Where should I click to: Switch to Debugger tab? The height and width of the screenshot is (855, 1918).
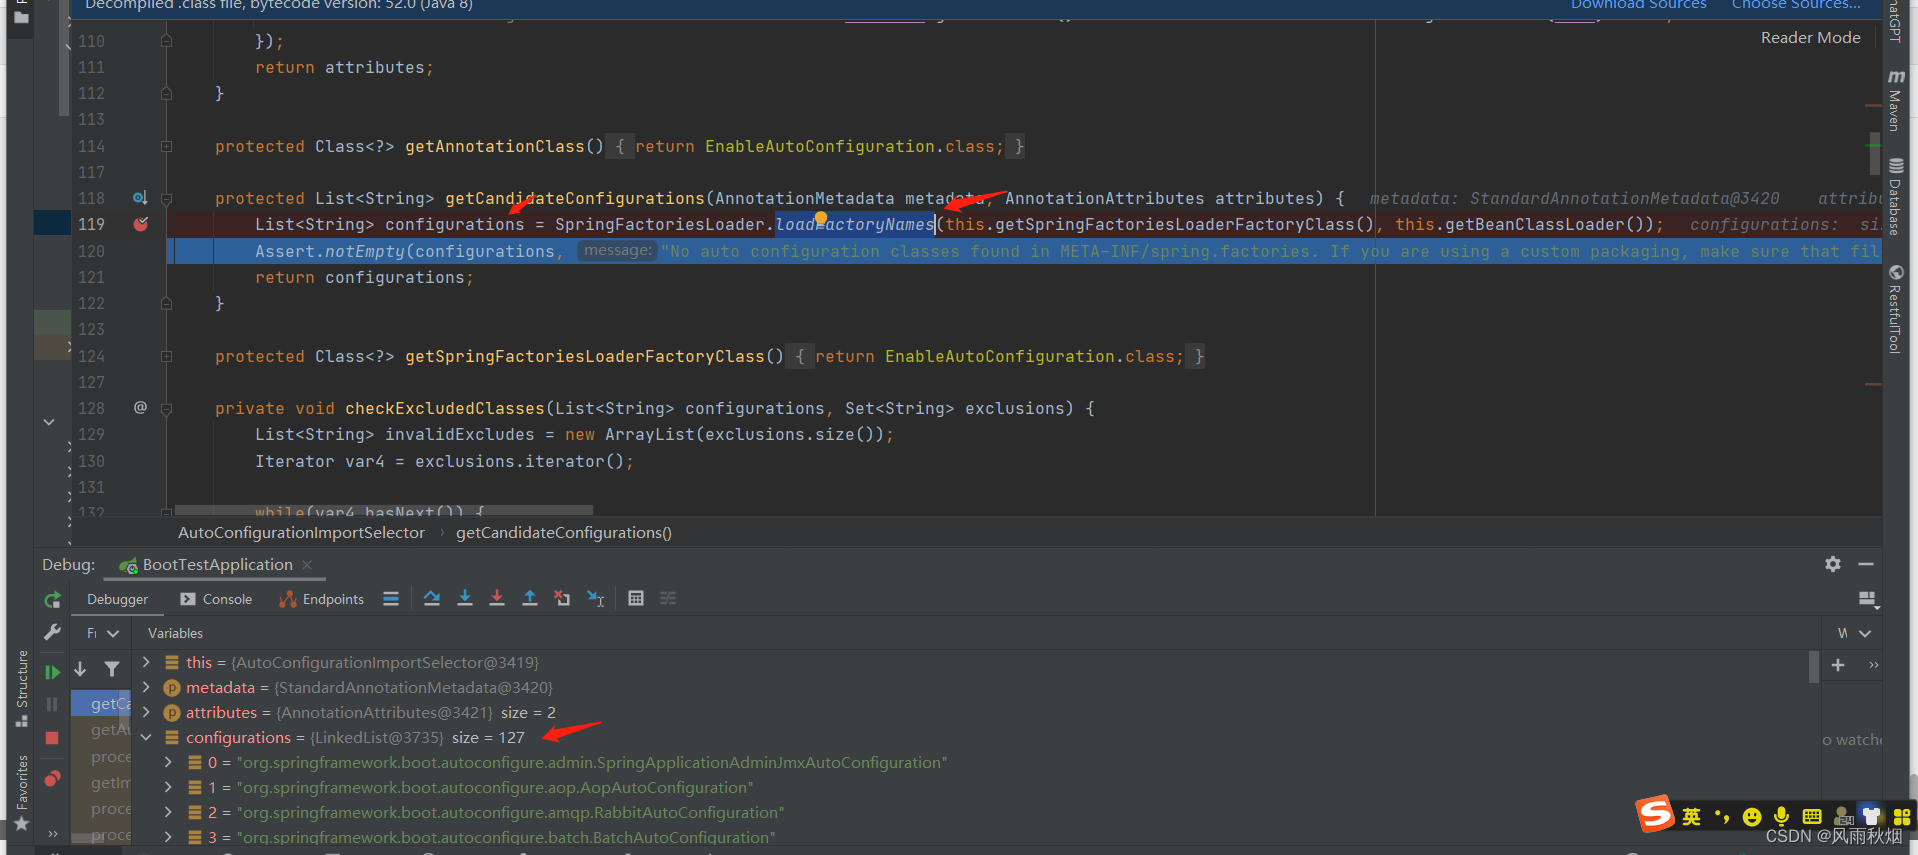tap(117, 599)
